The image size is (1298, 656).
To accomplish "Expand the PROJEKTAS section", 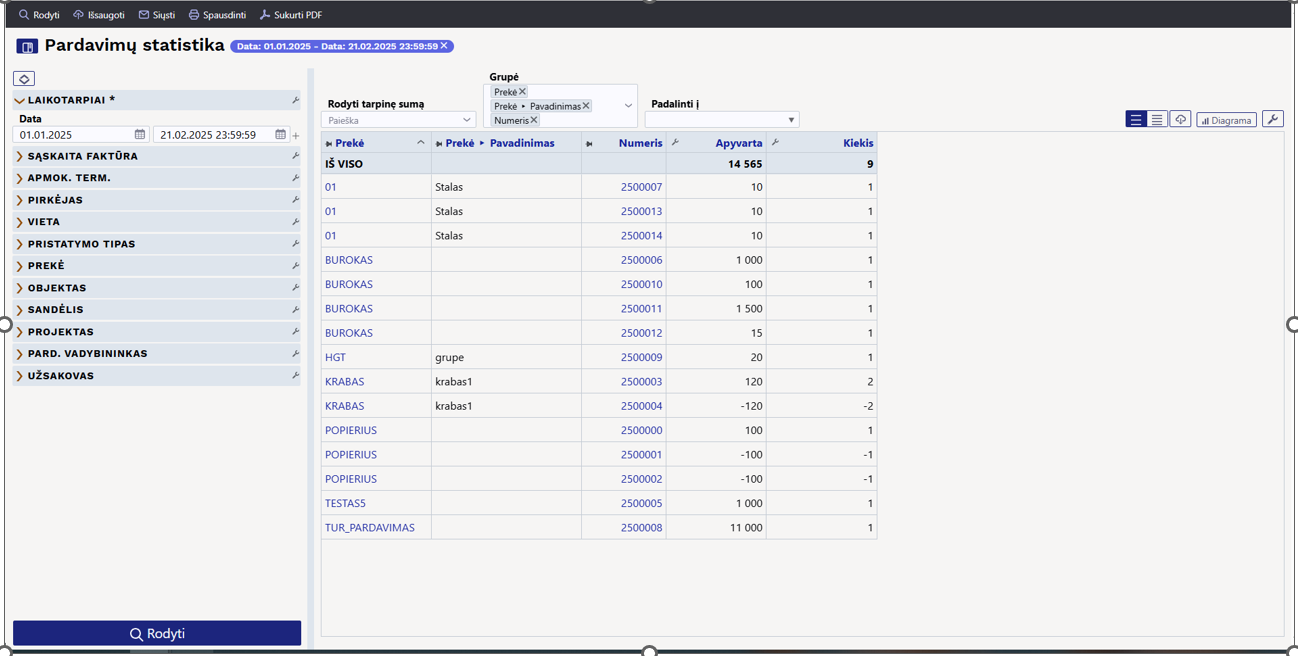I will (x=19, y=332).
